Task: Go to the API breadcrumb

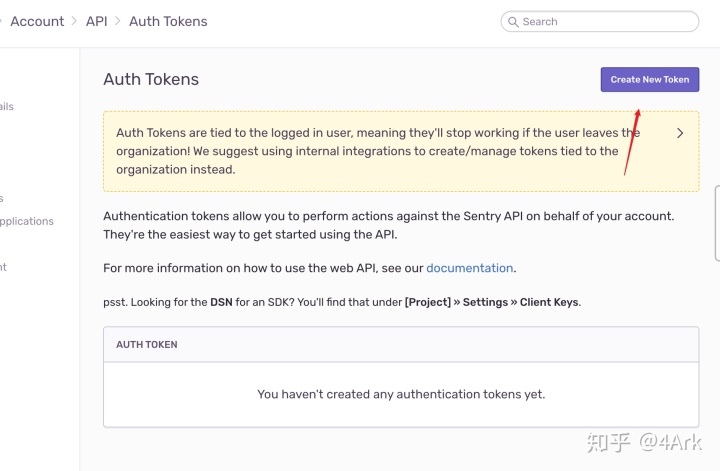Action: (x=96, y=22)
